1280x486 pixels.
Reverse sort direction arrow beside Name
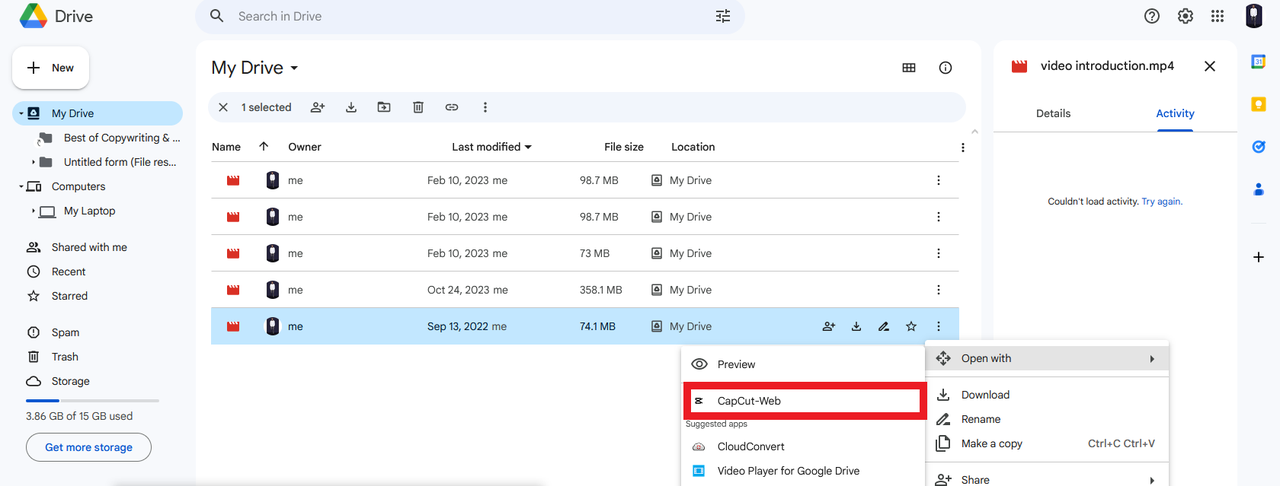[x=264, y=146]
